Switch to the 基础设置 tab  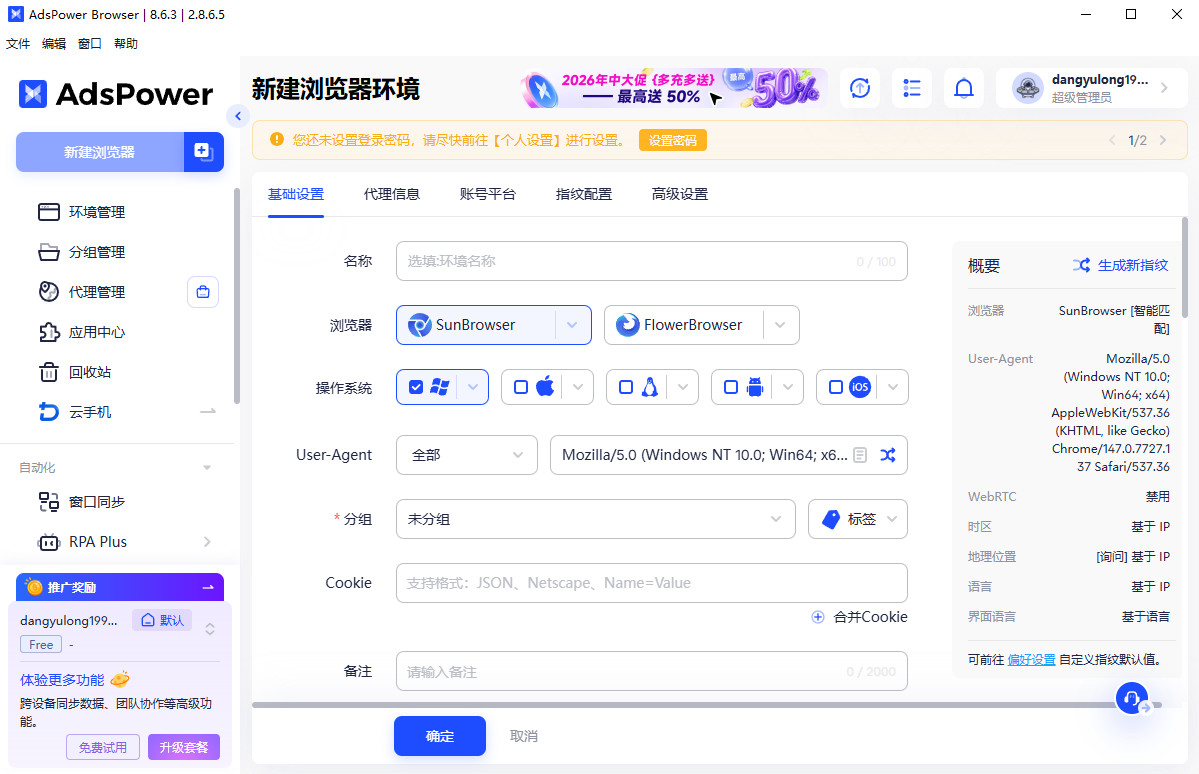pyautogui.click(x=296, y=194)
